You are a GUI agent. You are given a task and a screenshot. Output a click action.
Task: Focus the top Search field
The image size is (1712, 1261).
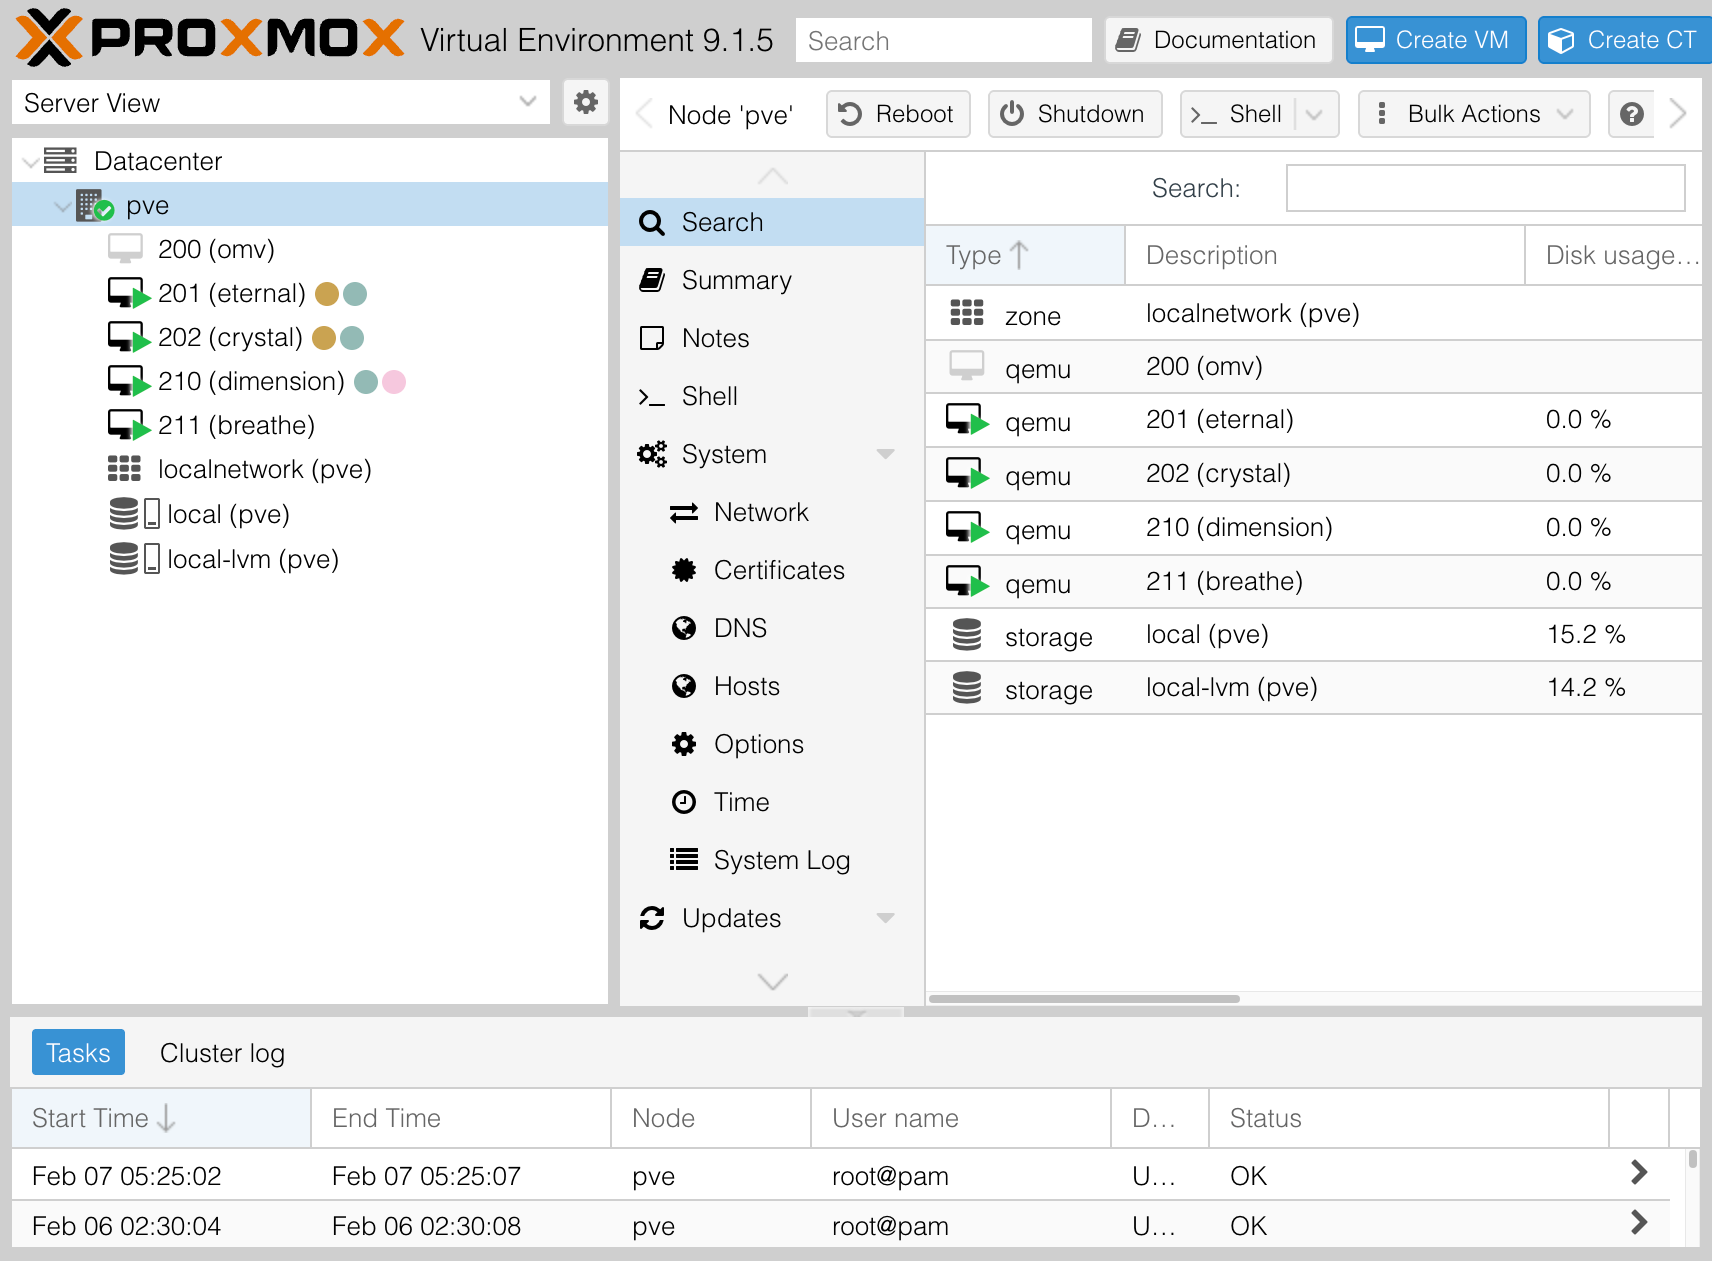[944, 40]
